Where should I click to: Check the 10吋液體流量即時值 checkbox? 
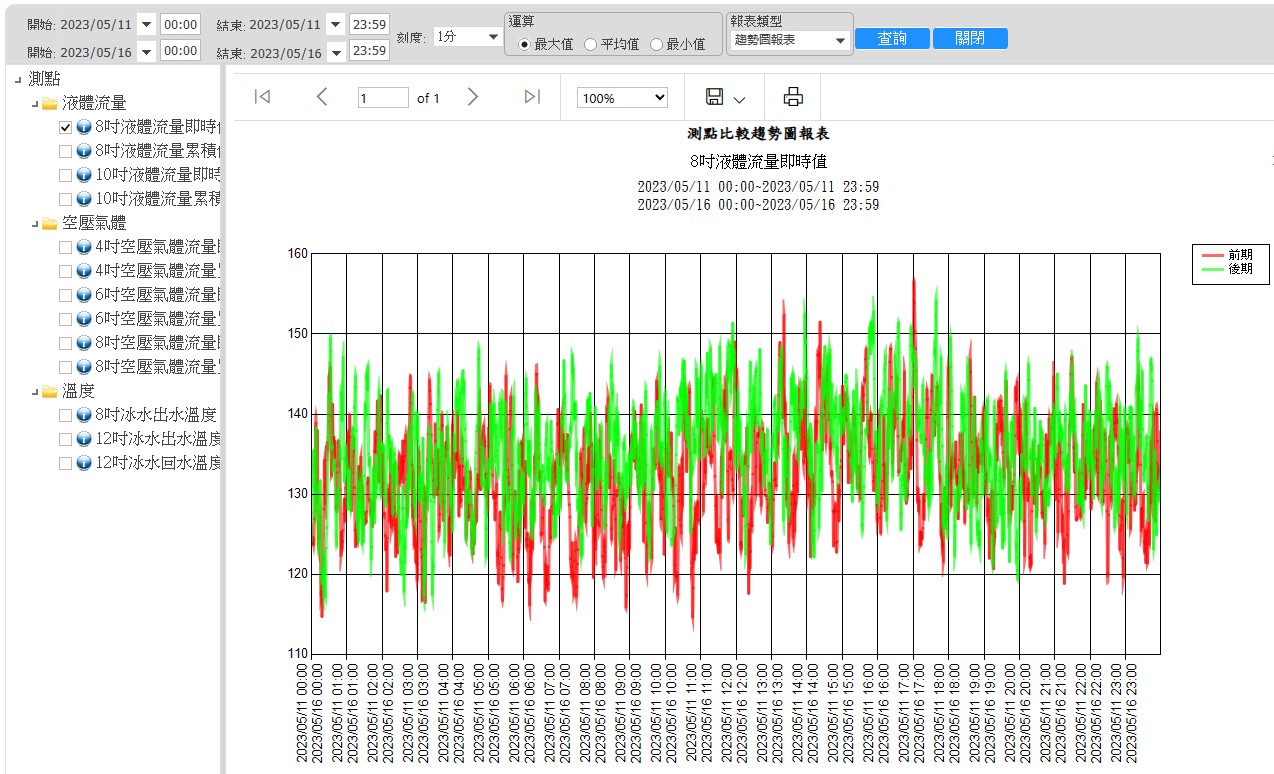pos(65,175)
